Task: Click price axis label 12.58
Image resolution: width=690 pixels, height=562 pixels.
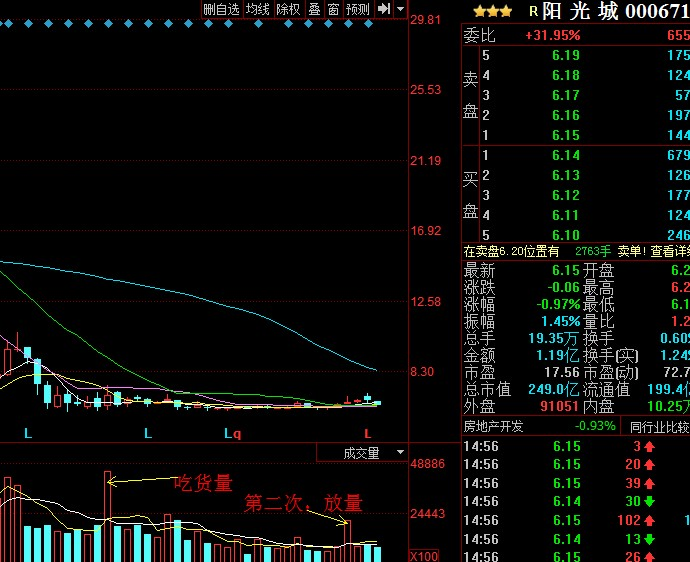Action: (426, 302)
